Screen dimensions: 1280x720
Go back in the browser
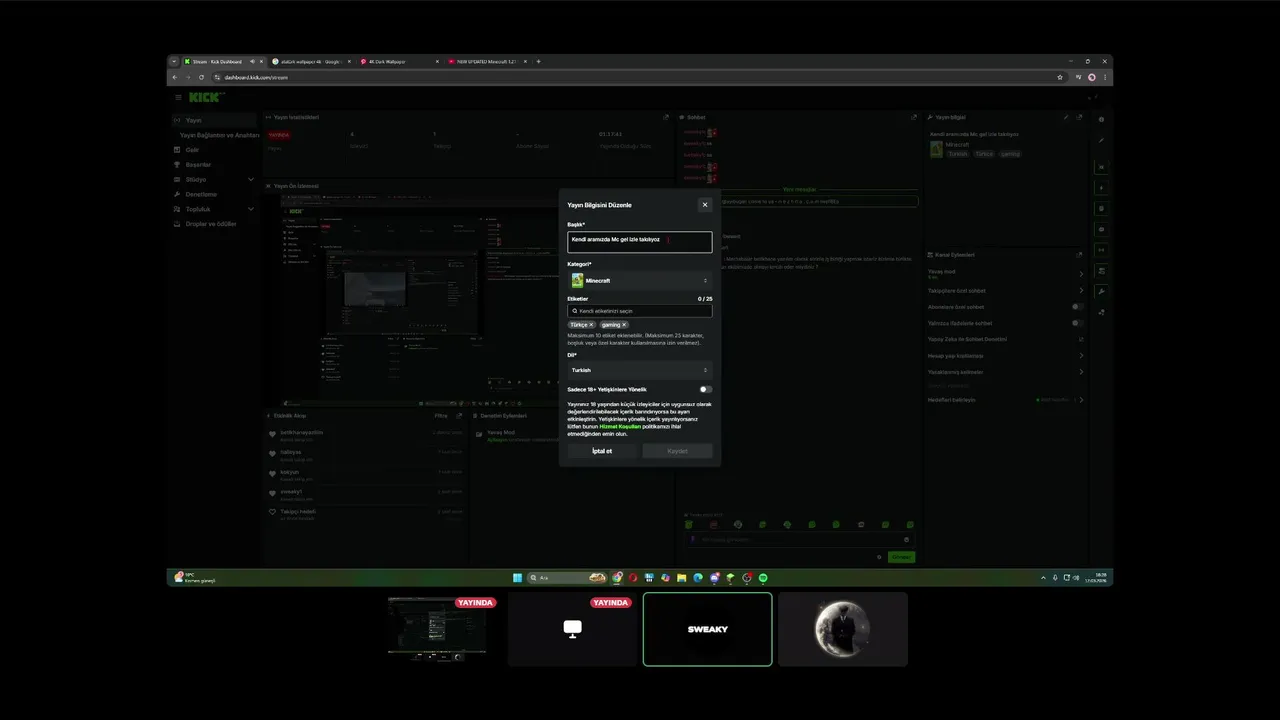click(x=175, y=77)
